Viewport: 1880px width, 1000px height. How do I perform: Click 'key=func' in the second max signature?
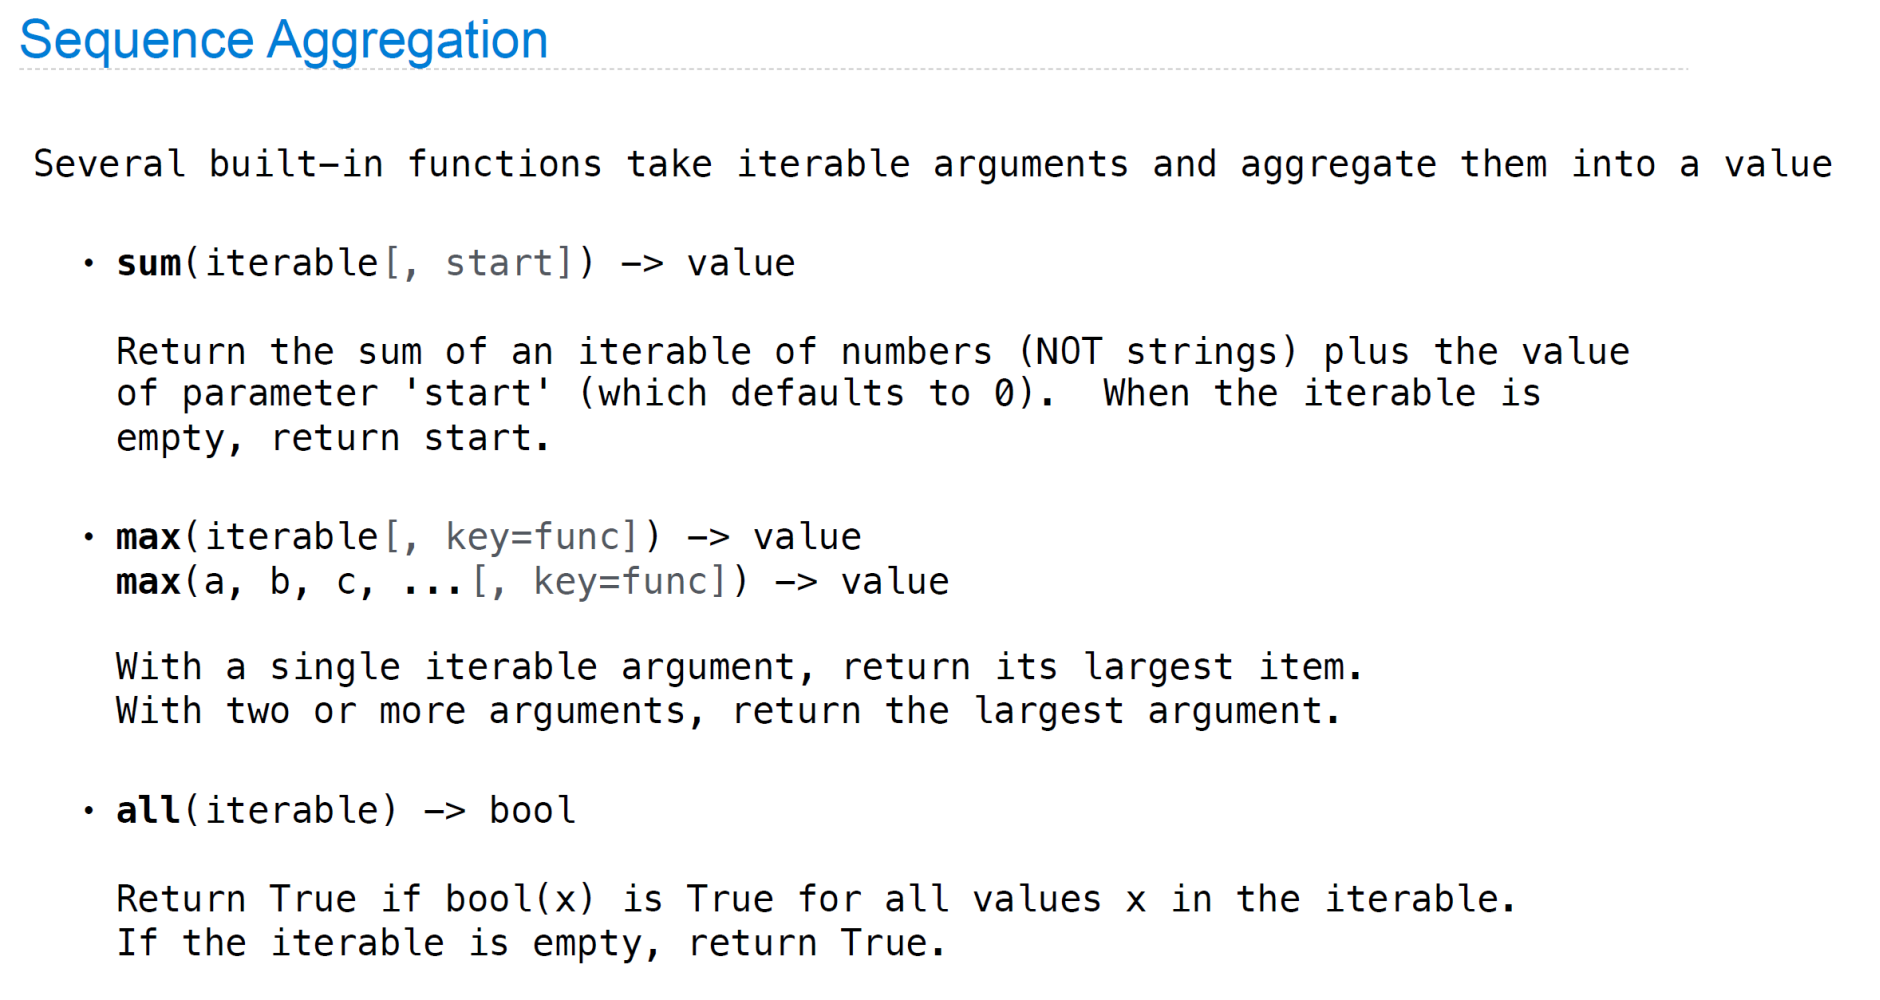coord(621,581)
